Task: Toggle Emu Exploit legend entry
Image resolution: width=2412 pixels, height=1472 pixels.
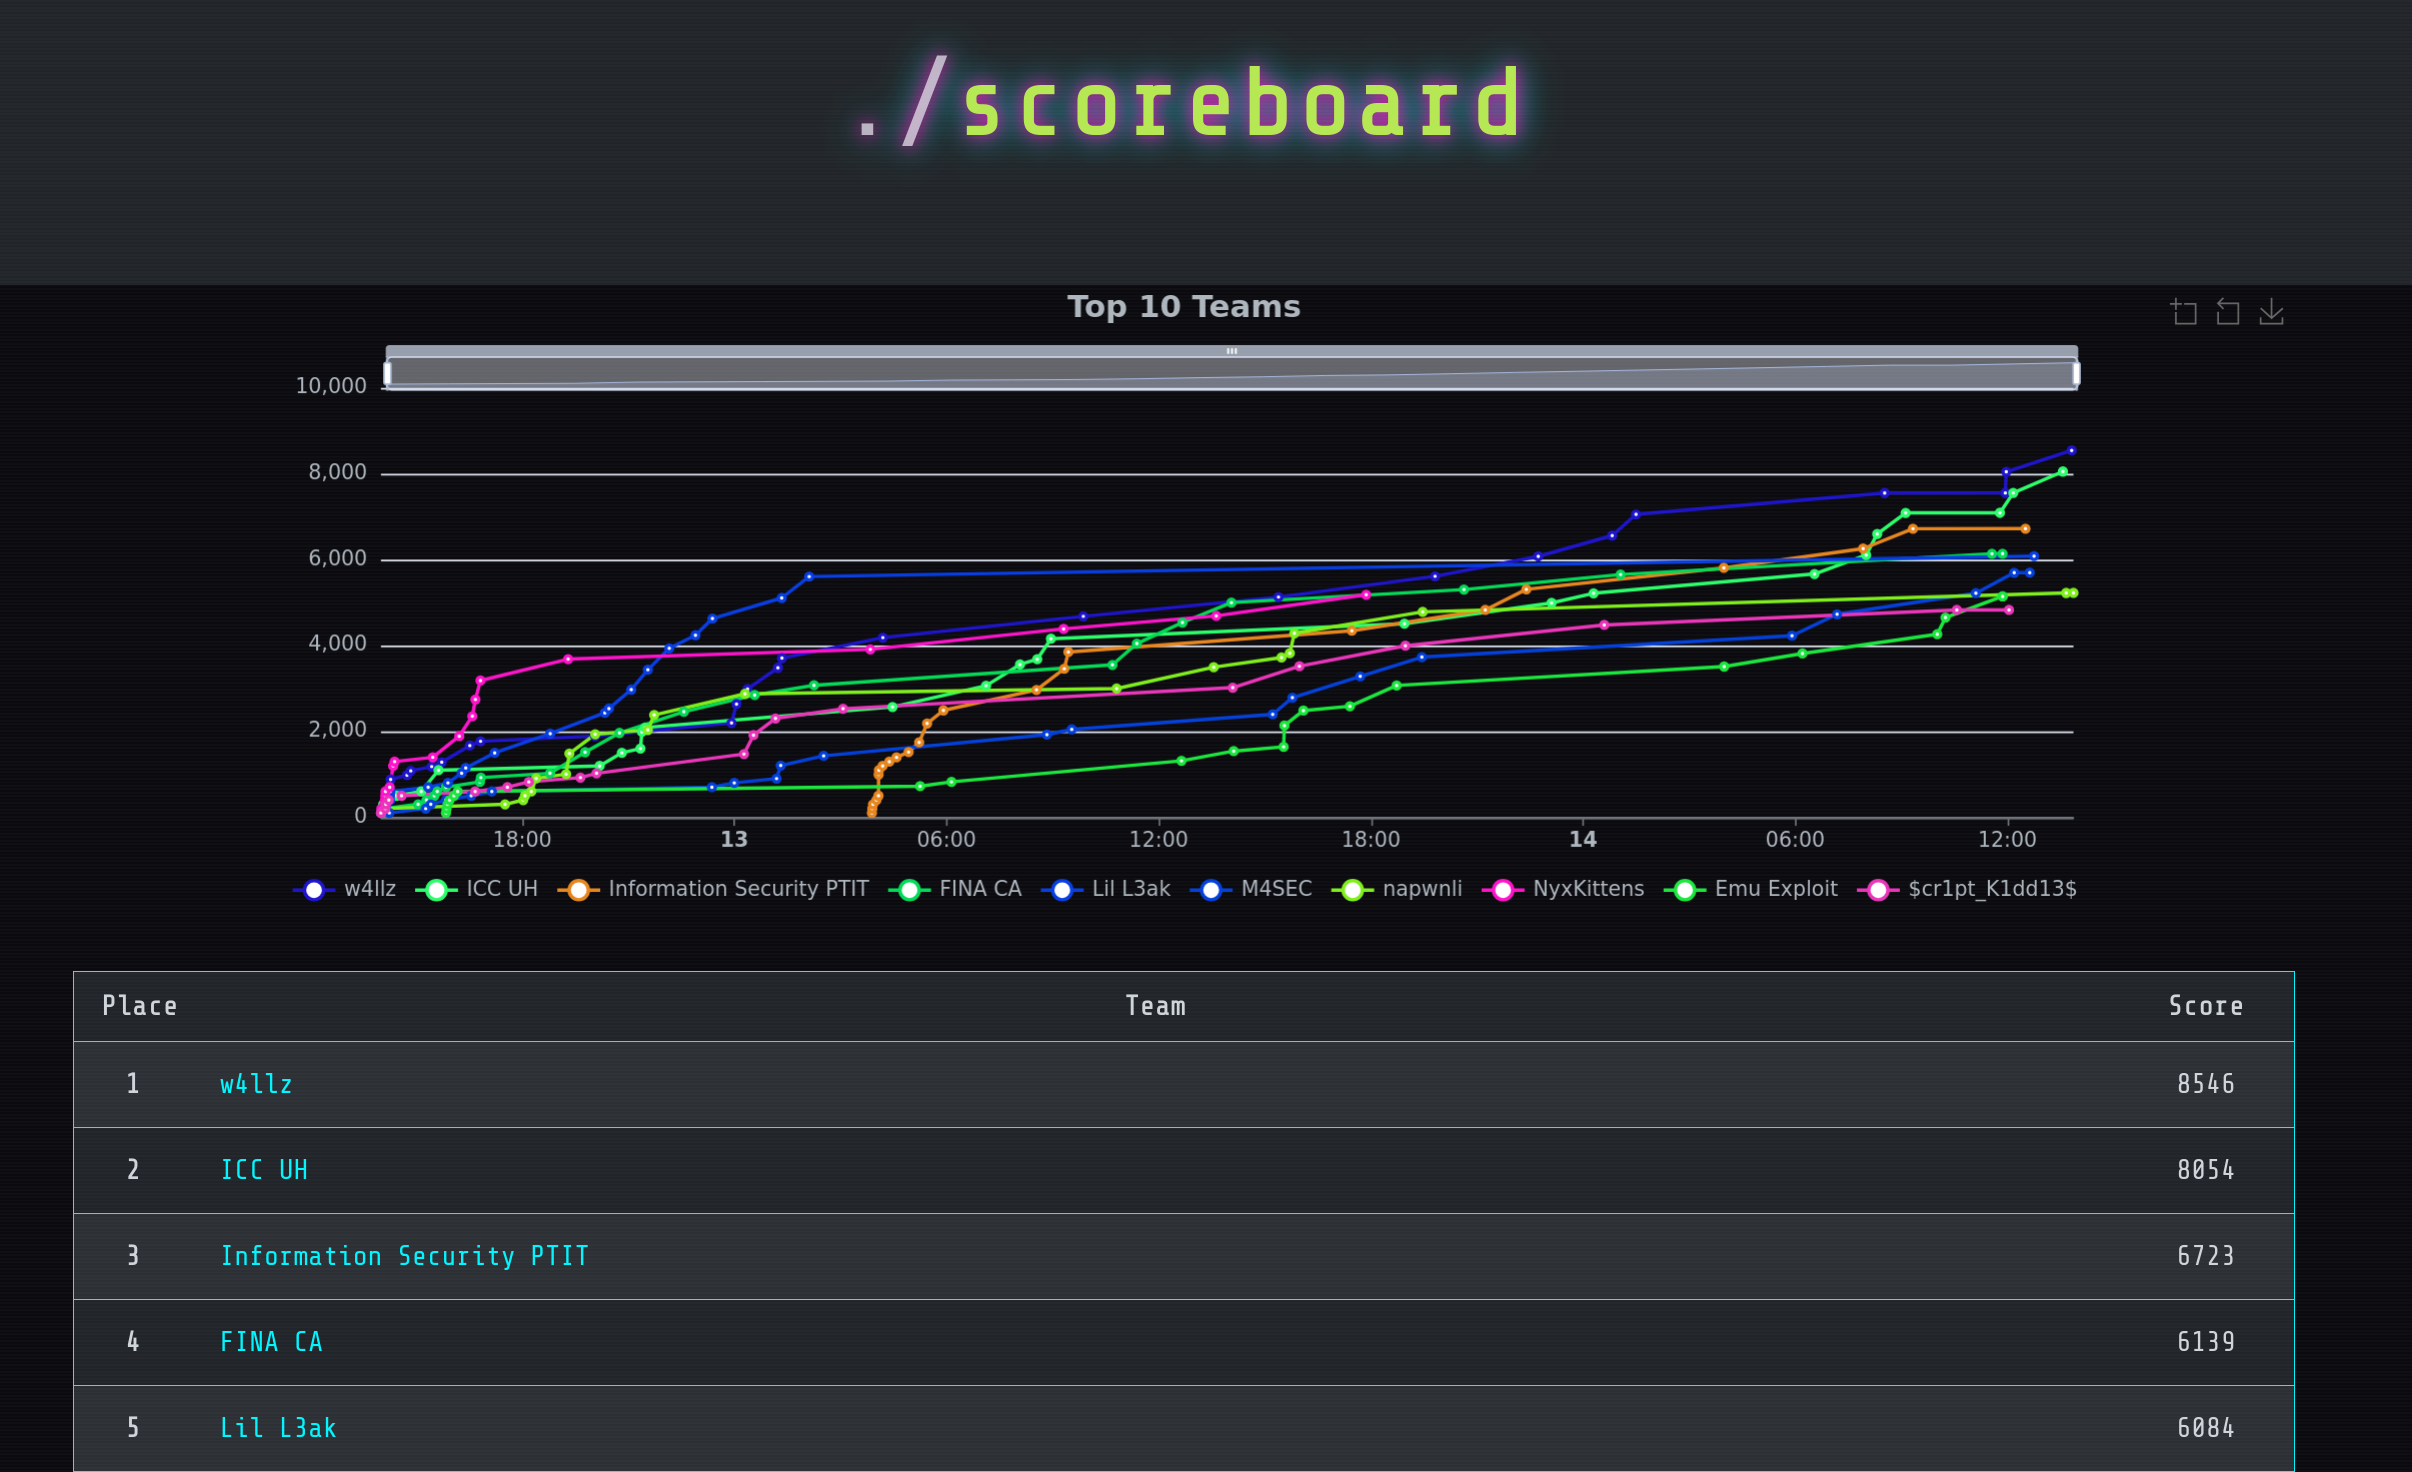Action: [x=1751, y=889]
